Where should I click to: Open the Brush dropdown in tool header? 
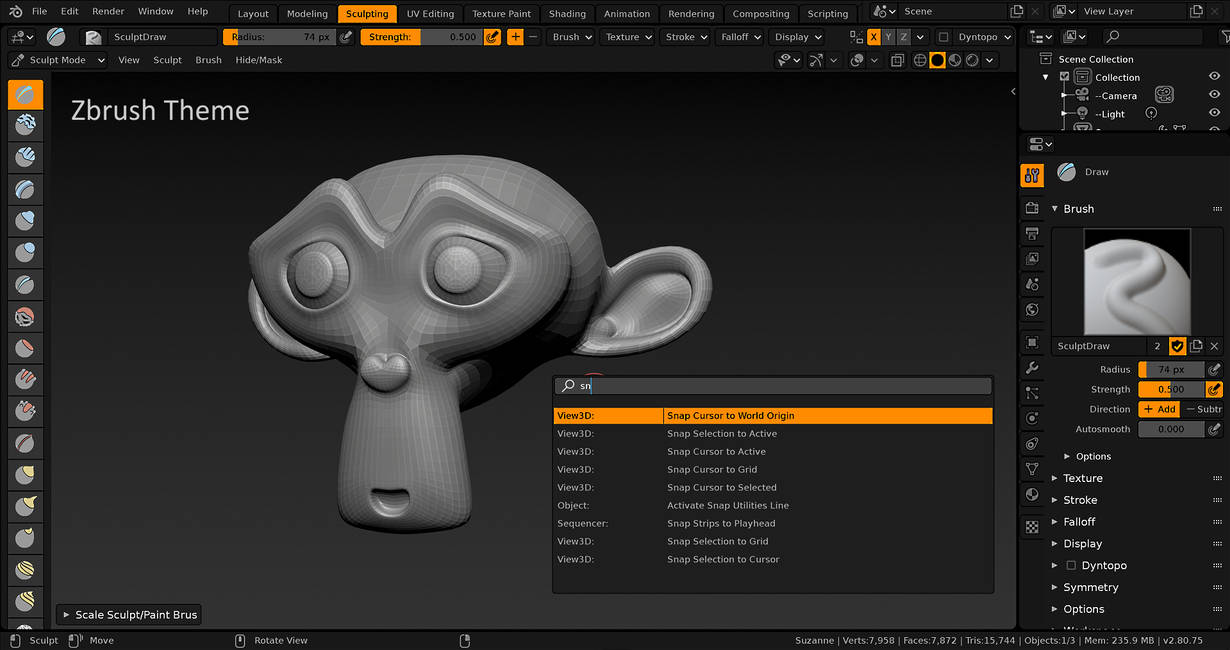[x=572, y=37]
